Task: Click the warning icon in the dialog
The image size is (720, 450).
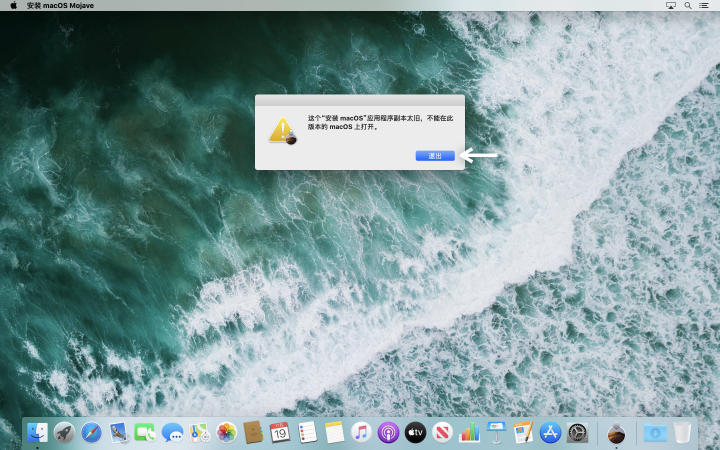Action: tap(283, 131)
